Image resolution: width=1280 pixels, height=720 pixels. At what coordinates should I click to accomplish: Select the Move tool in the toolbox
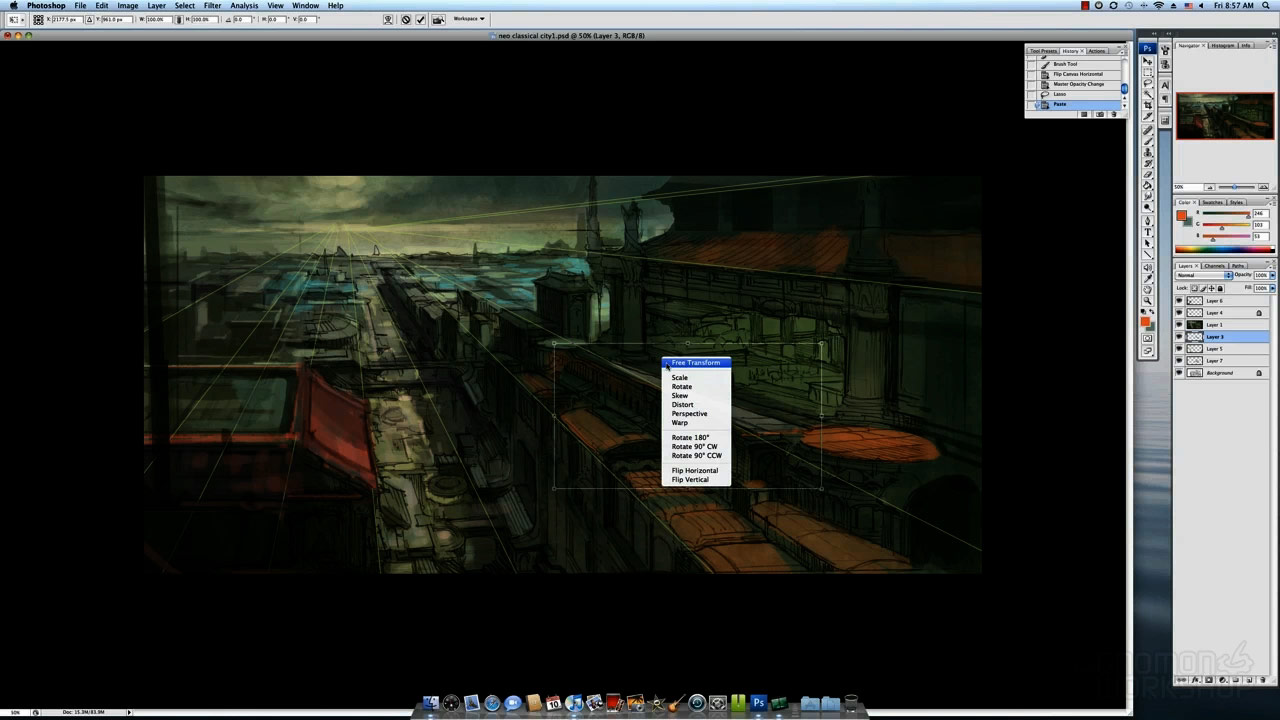[1148, 61]
